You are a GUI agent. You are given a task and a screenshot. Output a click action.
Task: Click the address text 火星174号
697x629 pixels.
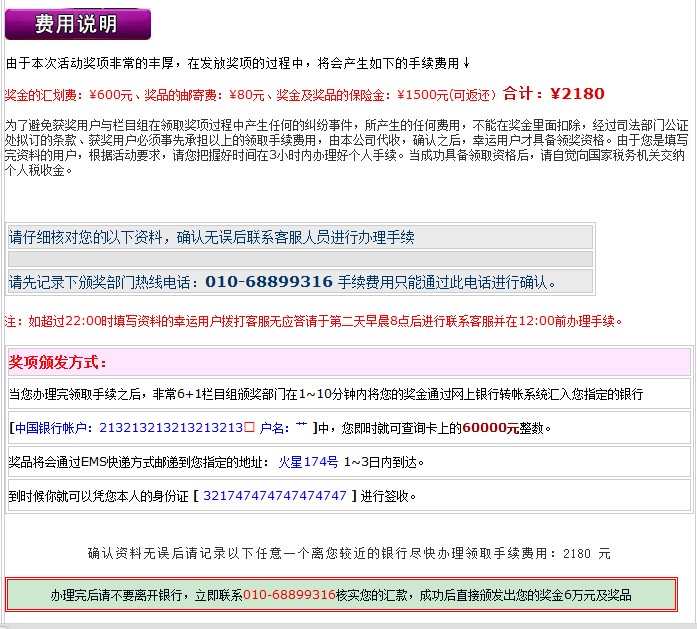(x=308, y=462)
